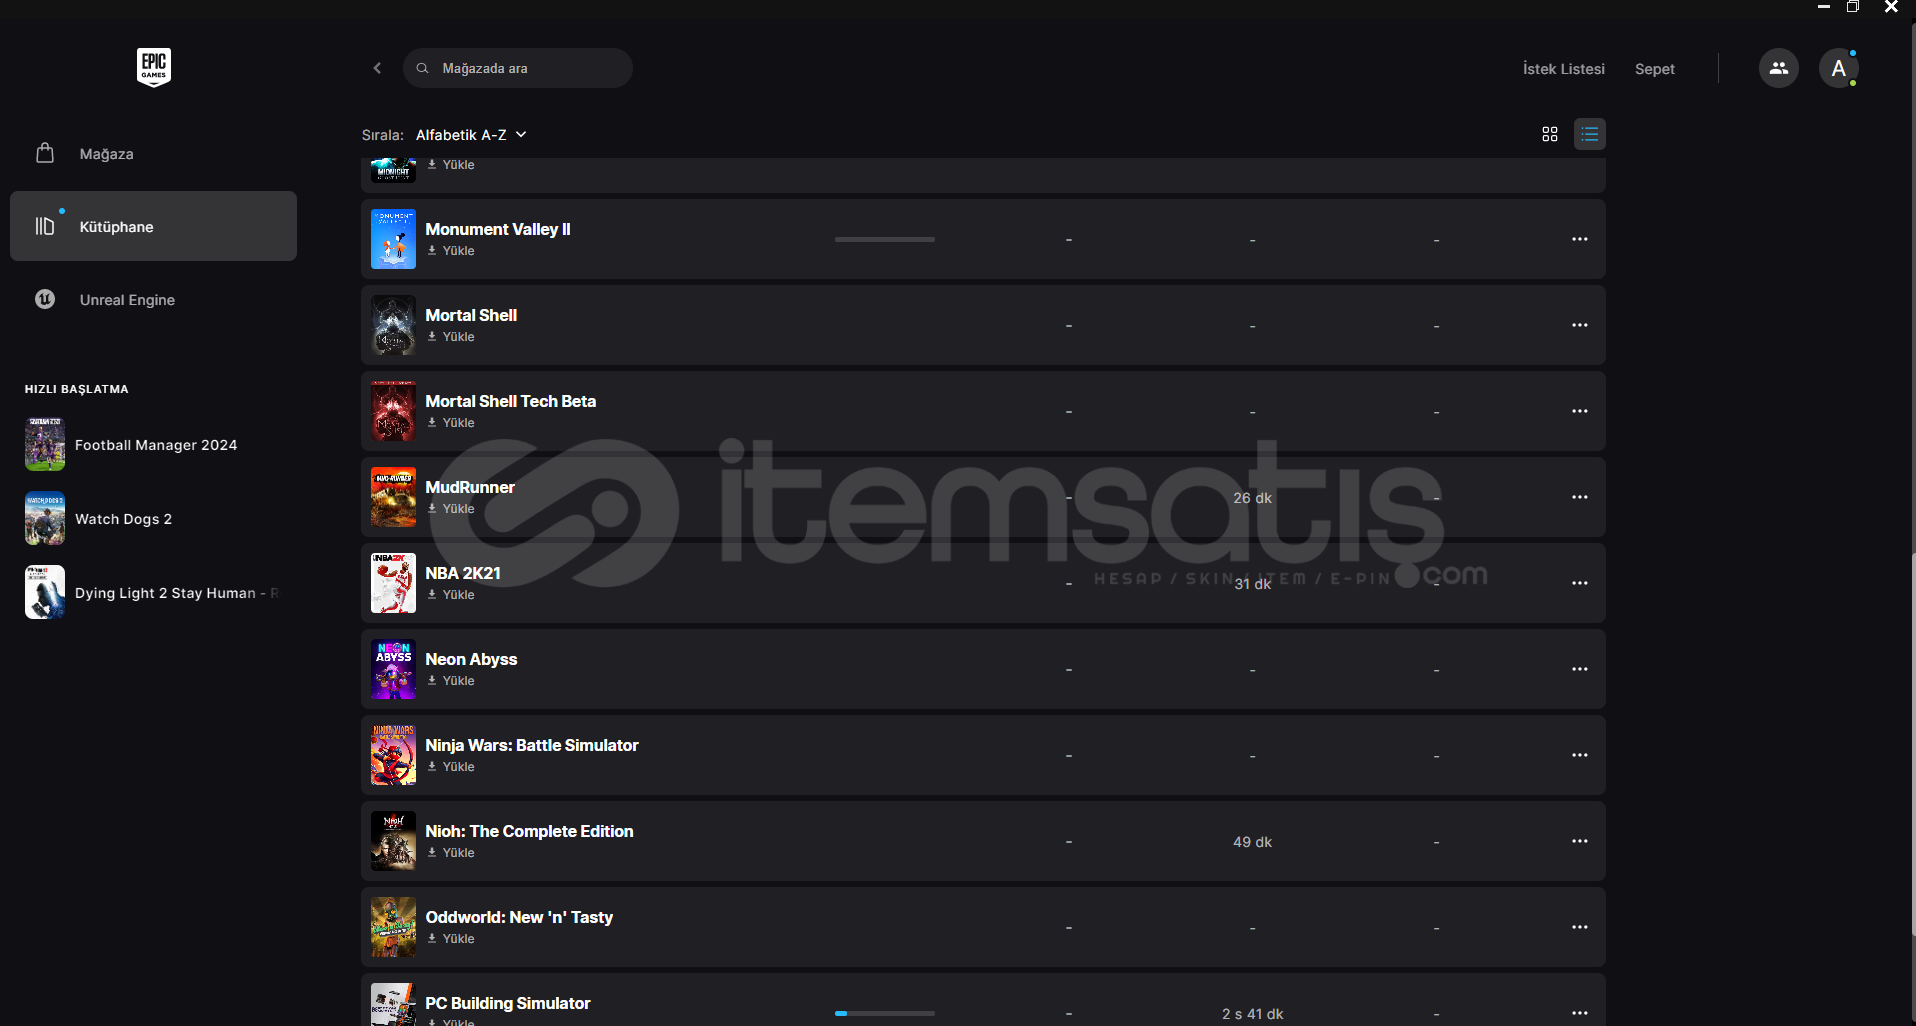The height and width of the screenshot is (1026, 1916).
Task: Open the Sepet cart
Action: pos(1655,69)
